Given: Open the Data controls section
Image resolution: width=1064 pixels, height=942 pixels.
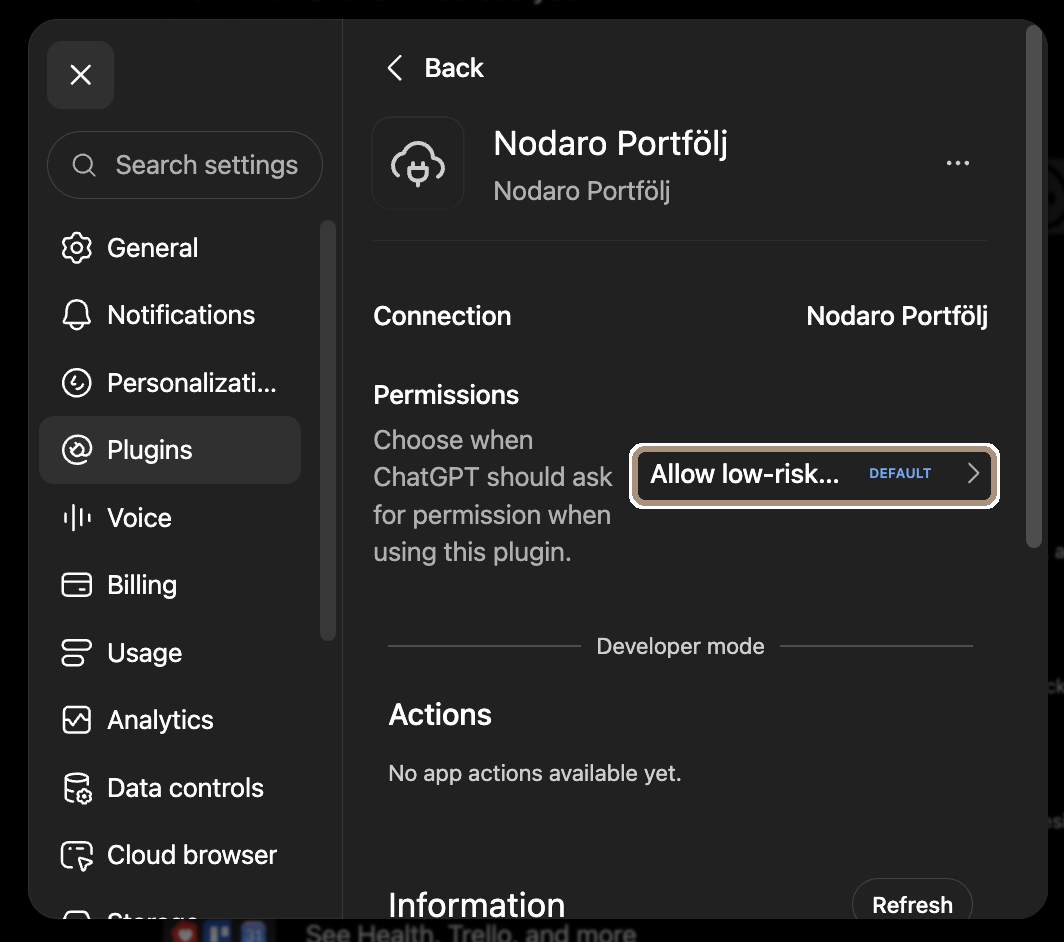Looking at the screenshot, I should (170, 788).
